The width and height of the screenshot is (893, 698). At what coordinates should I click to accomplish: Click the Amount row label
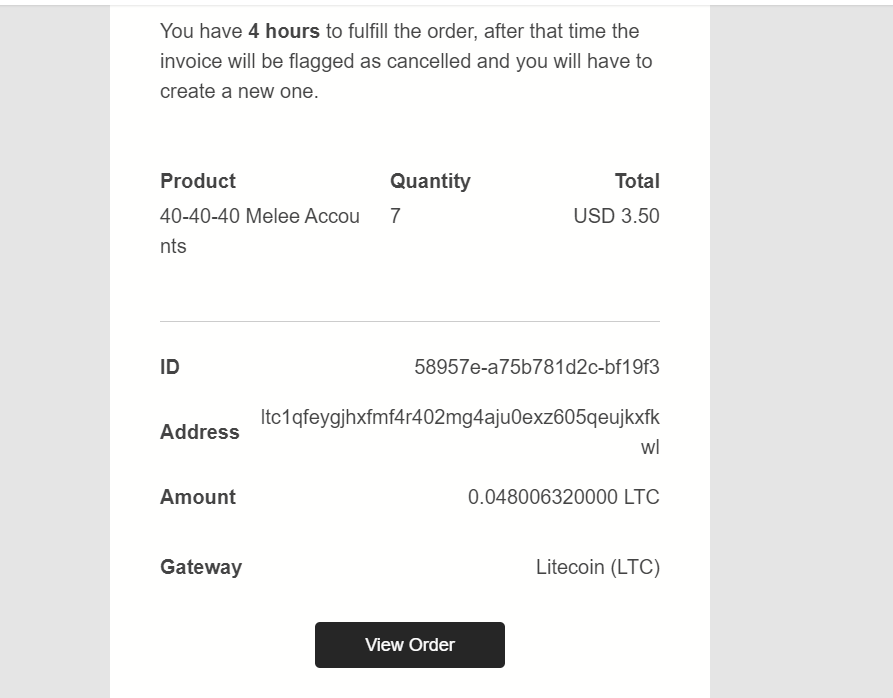point(198,497)
